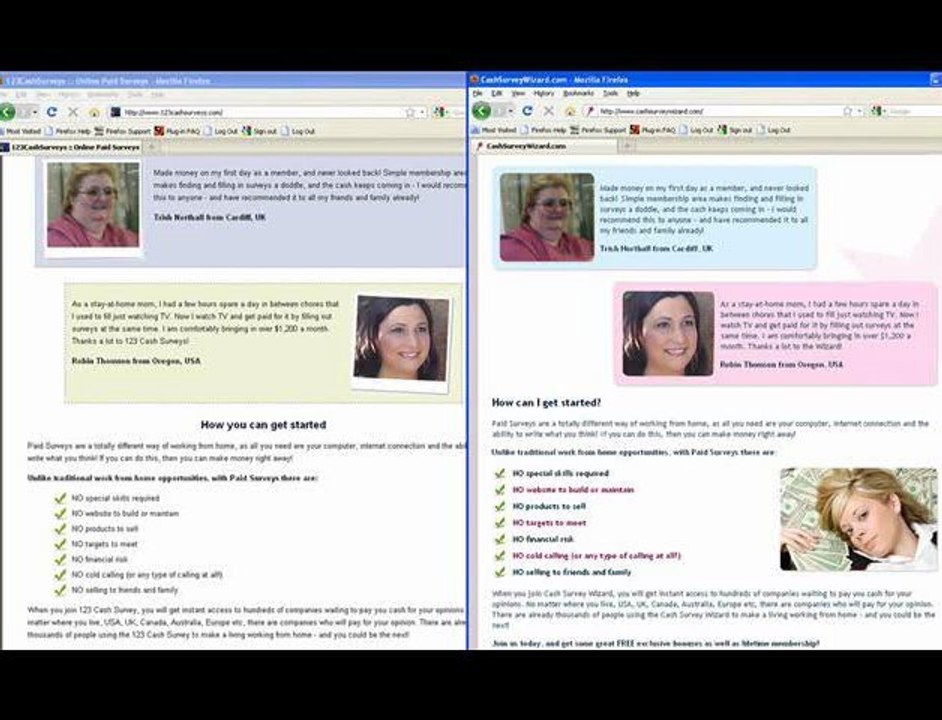942x720 pixels.
Task: Open Google search engine picker in left window
Action: click(x=440, y=112)
